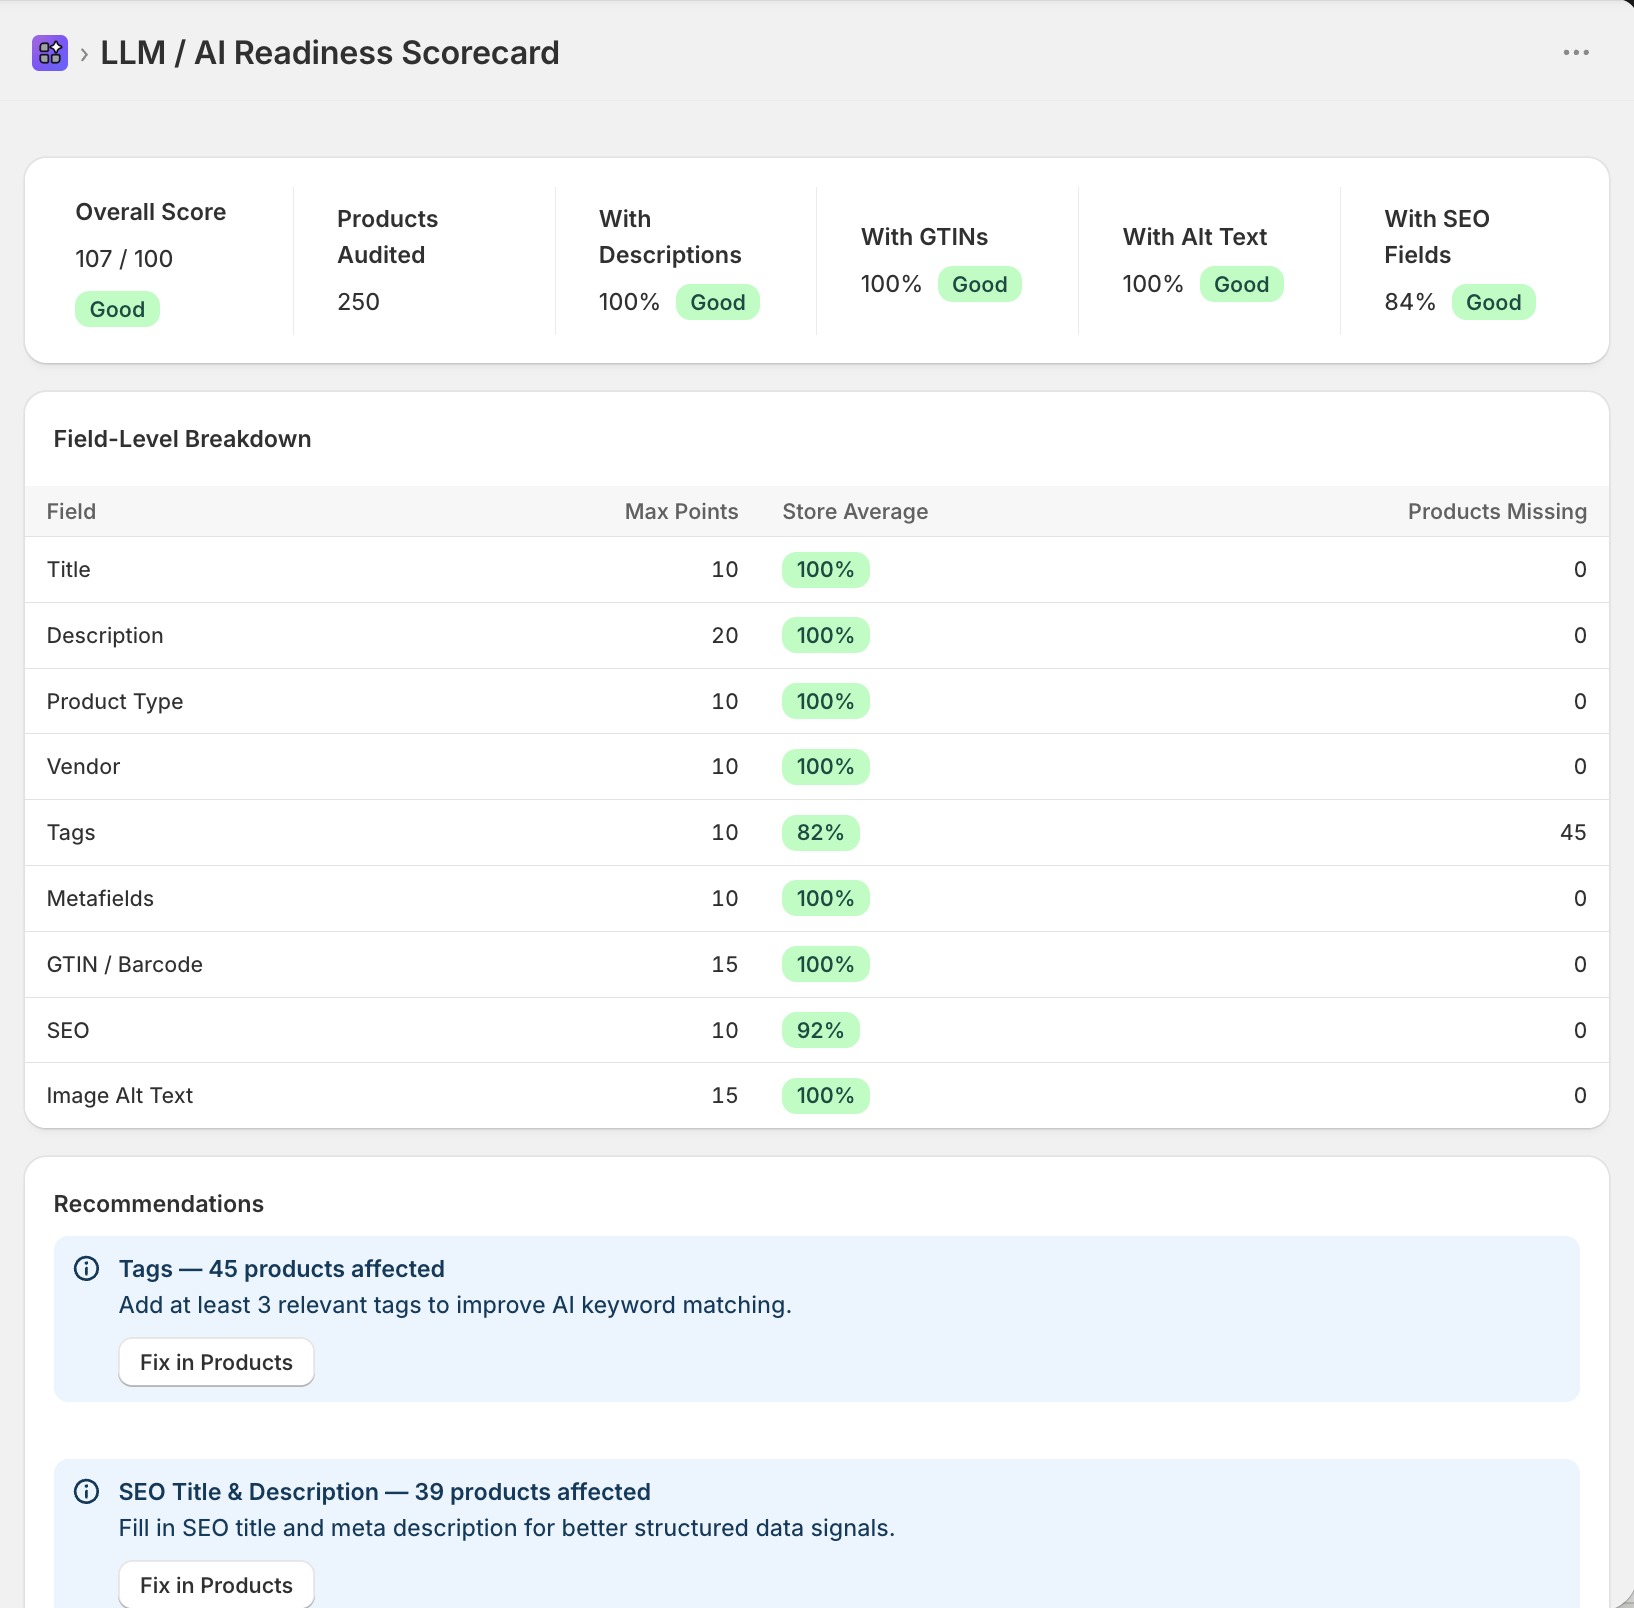Image resolution: width=1634 pixels, height=1608 pixels.
Task: Click the 84% With SEO Fields value
Action: click(x=1410, y=302)
